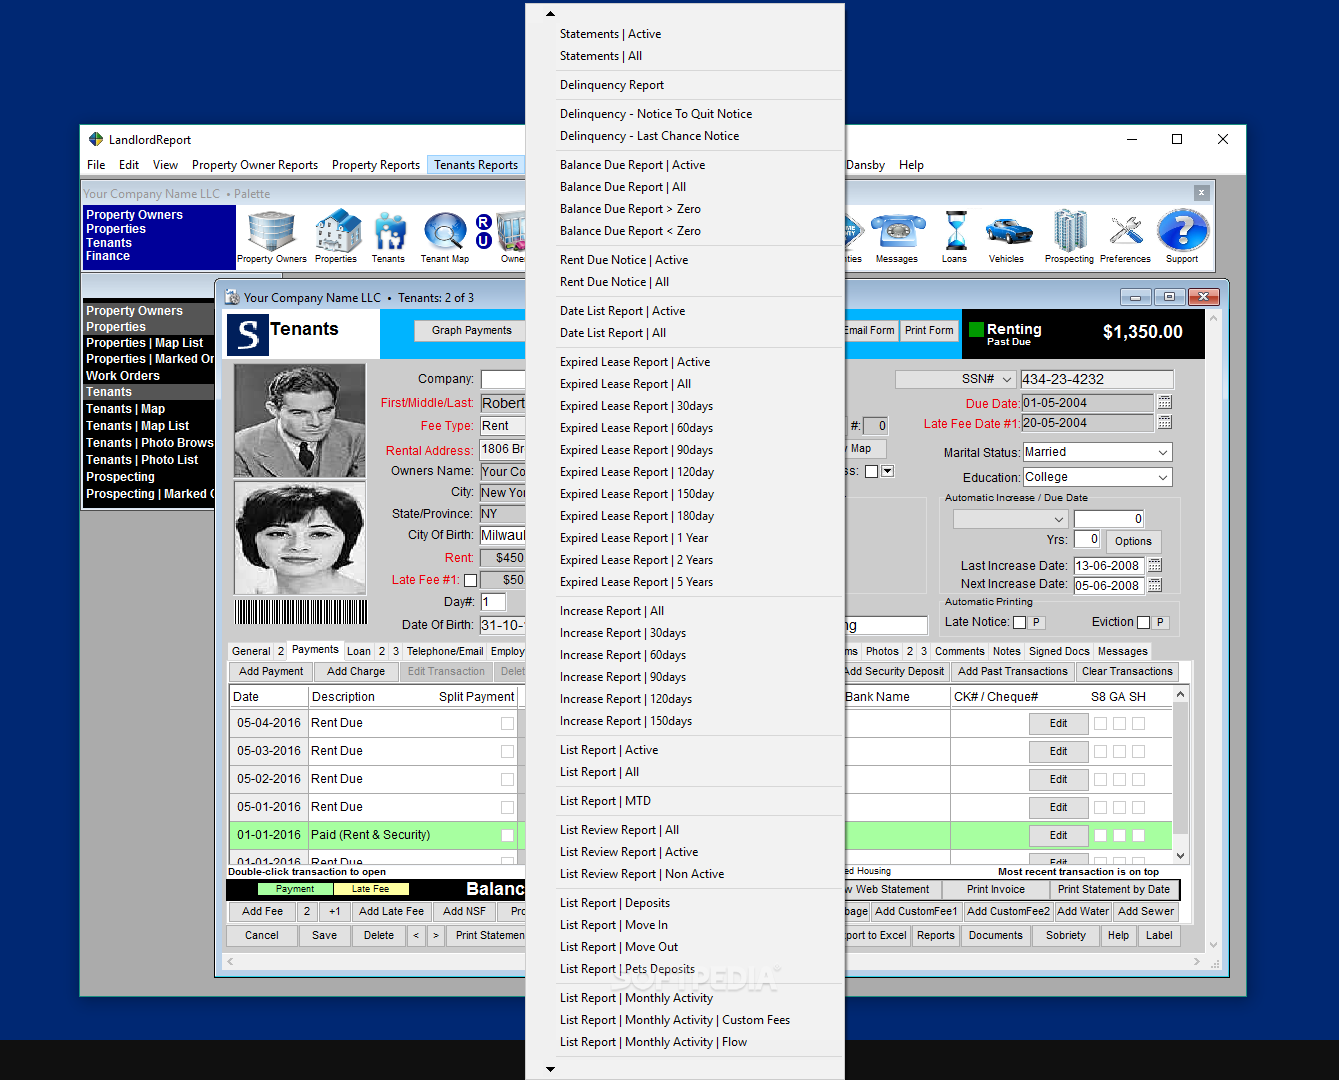Screen dimensions: 1339x1080
Task: Open calendar picker beside Late Fee Date #1
Action: (1164, 423)
